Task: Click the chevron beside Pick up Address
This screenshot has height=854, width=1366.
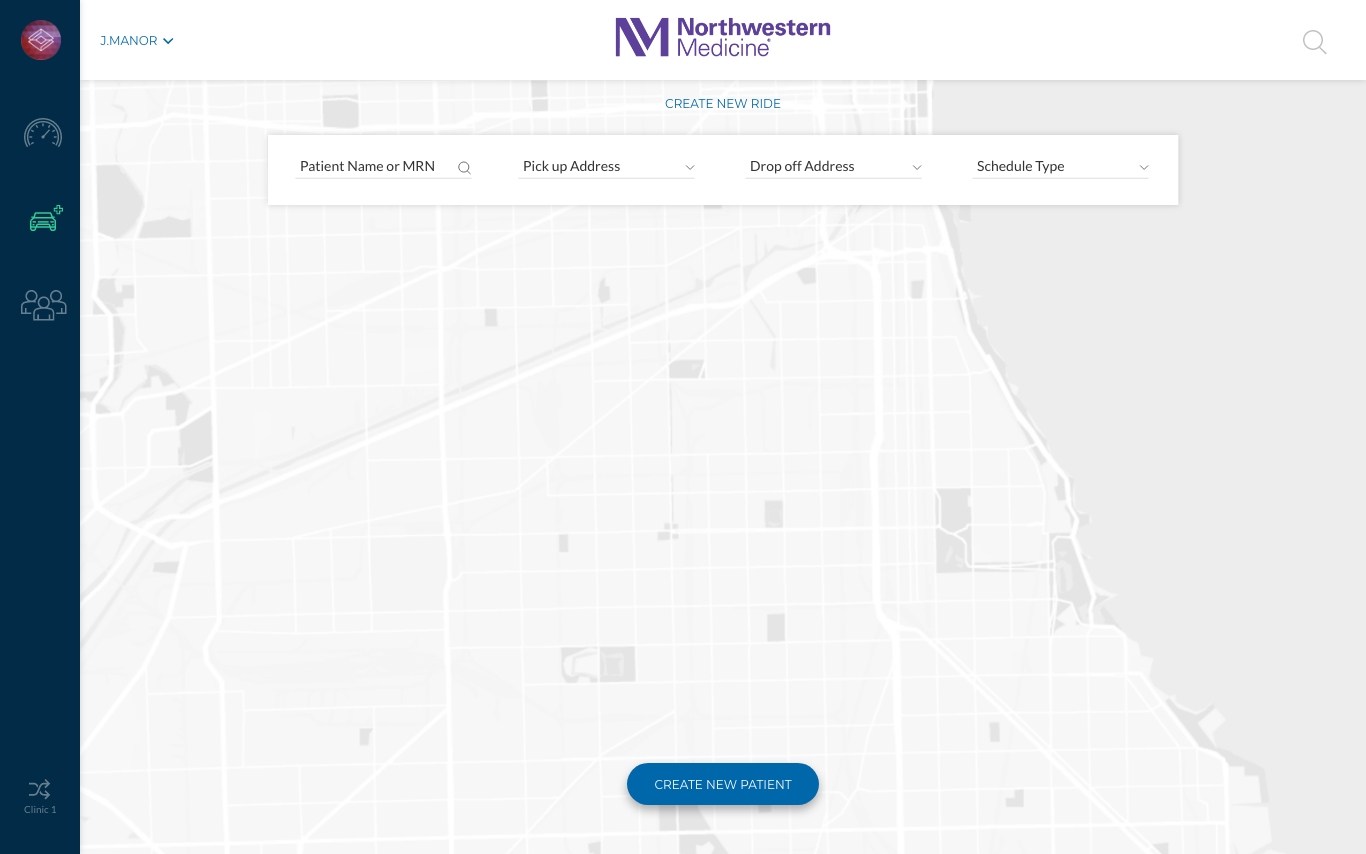Action: coord(690,168)
